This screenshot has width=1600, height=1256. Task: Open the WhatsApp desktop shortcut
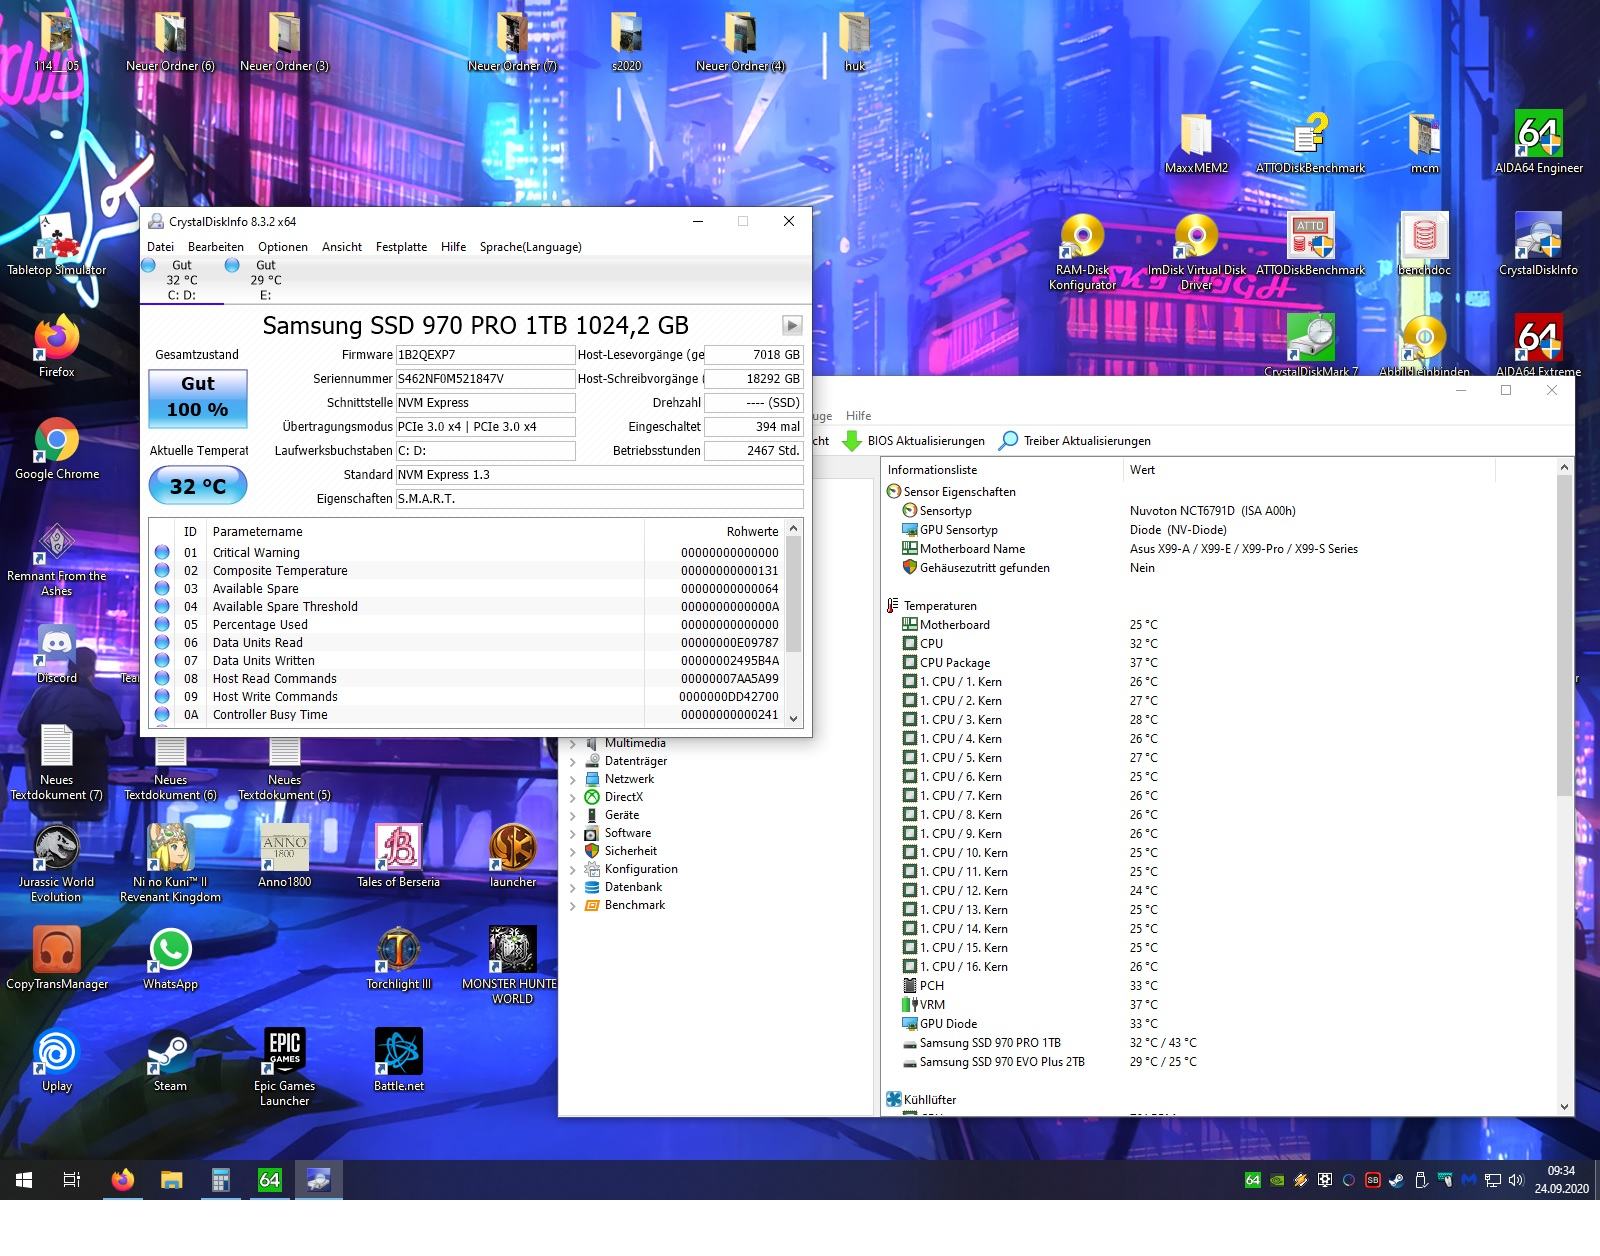click(x=170, y=959)
